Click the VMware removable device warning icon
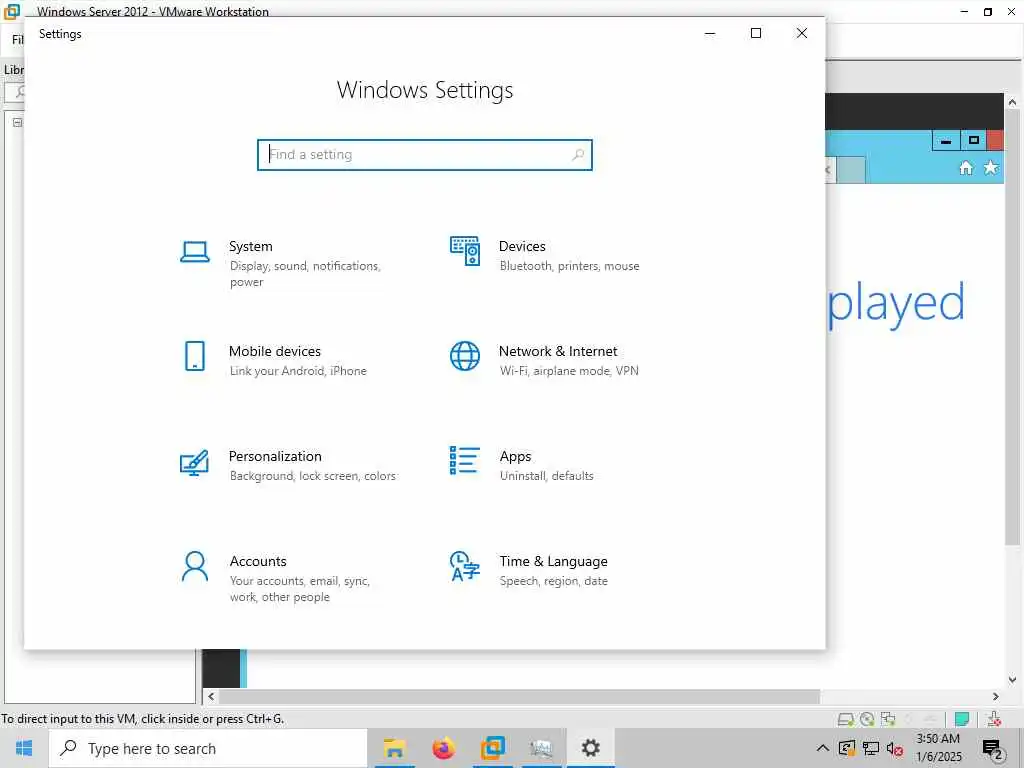Viewport: 1024px width, 768px height. 994,719
